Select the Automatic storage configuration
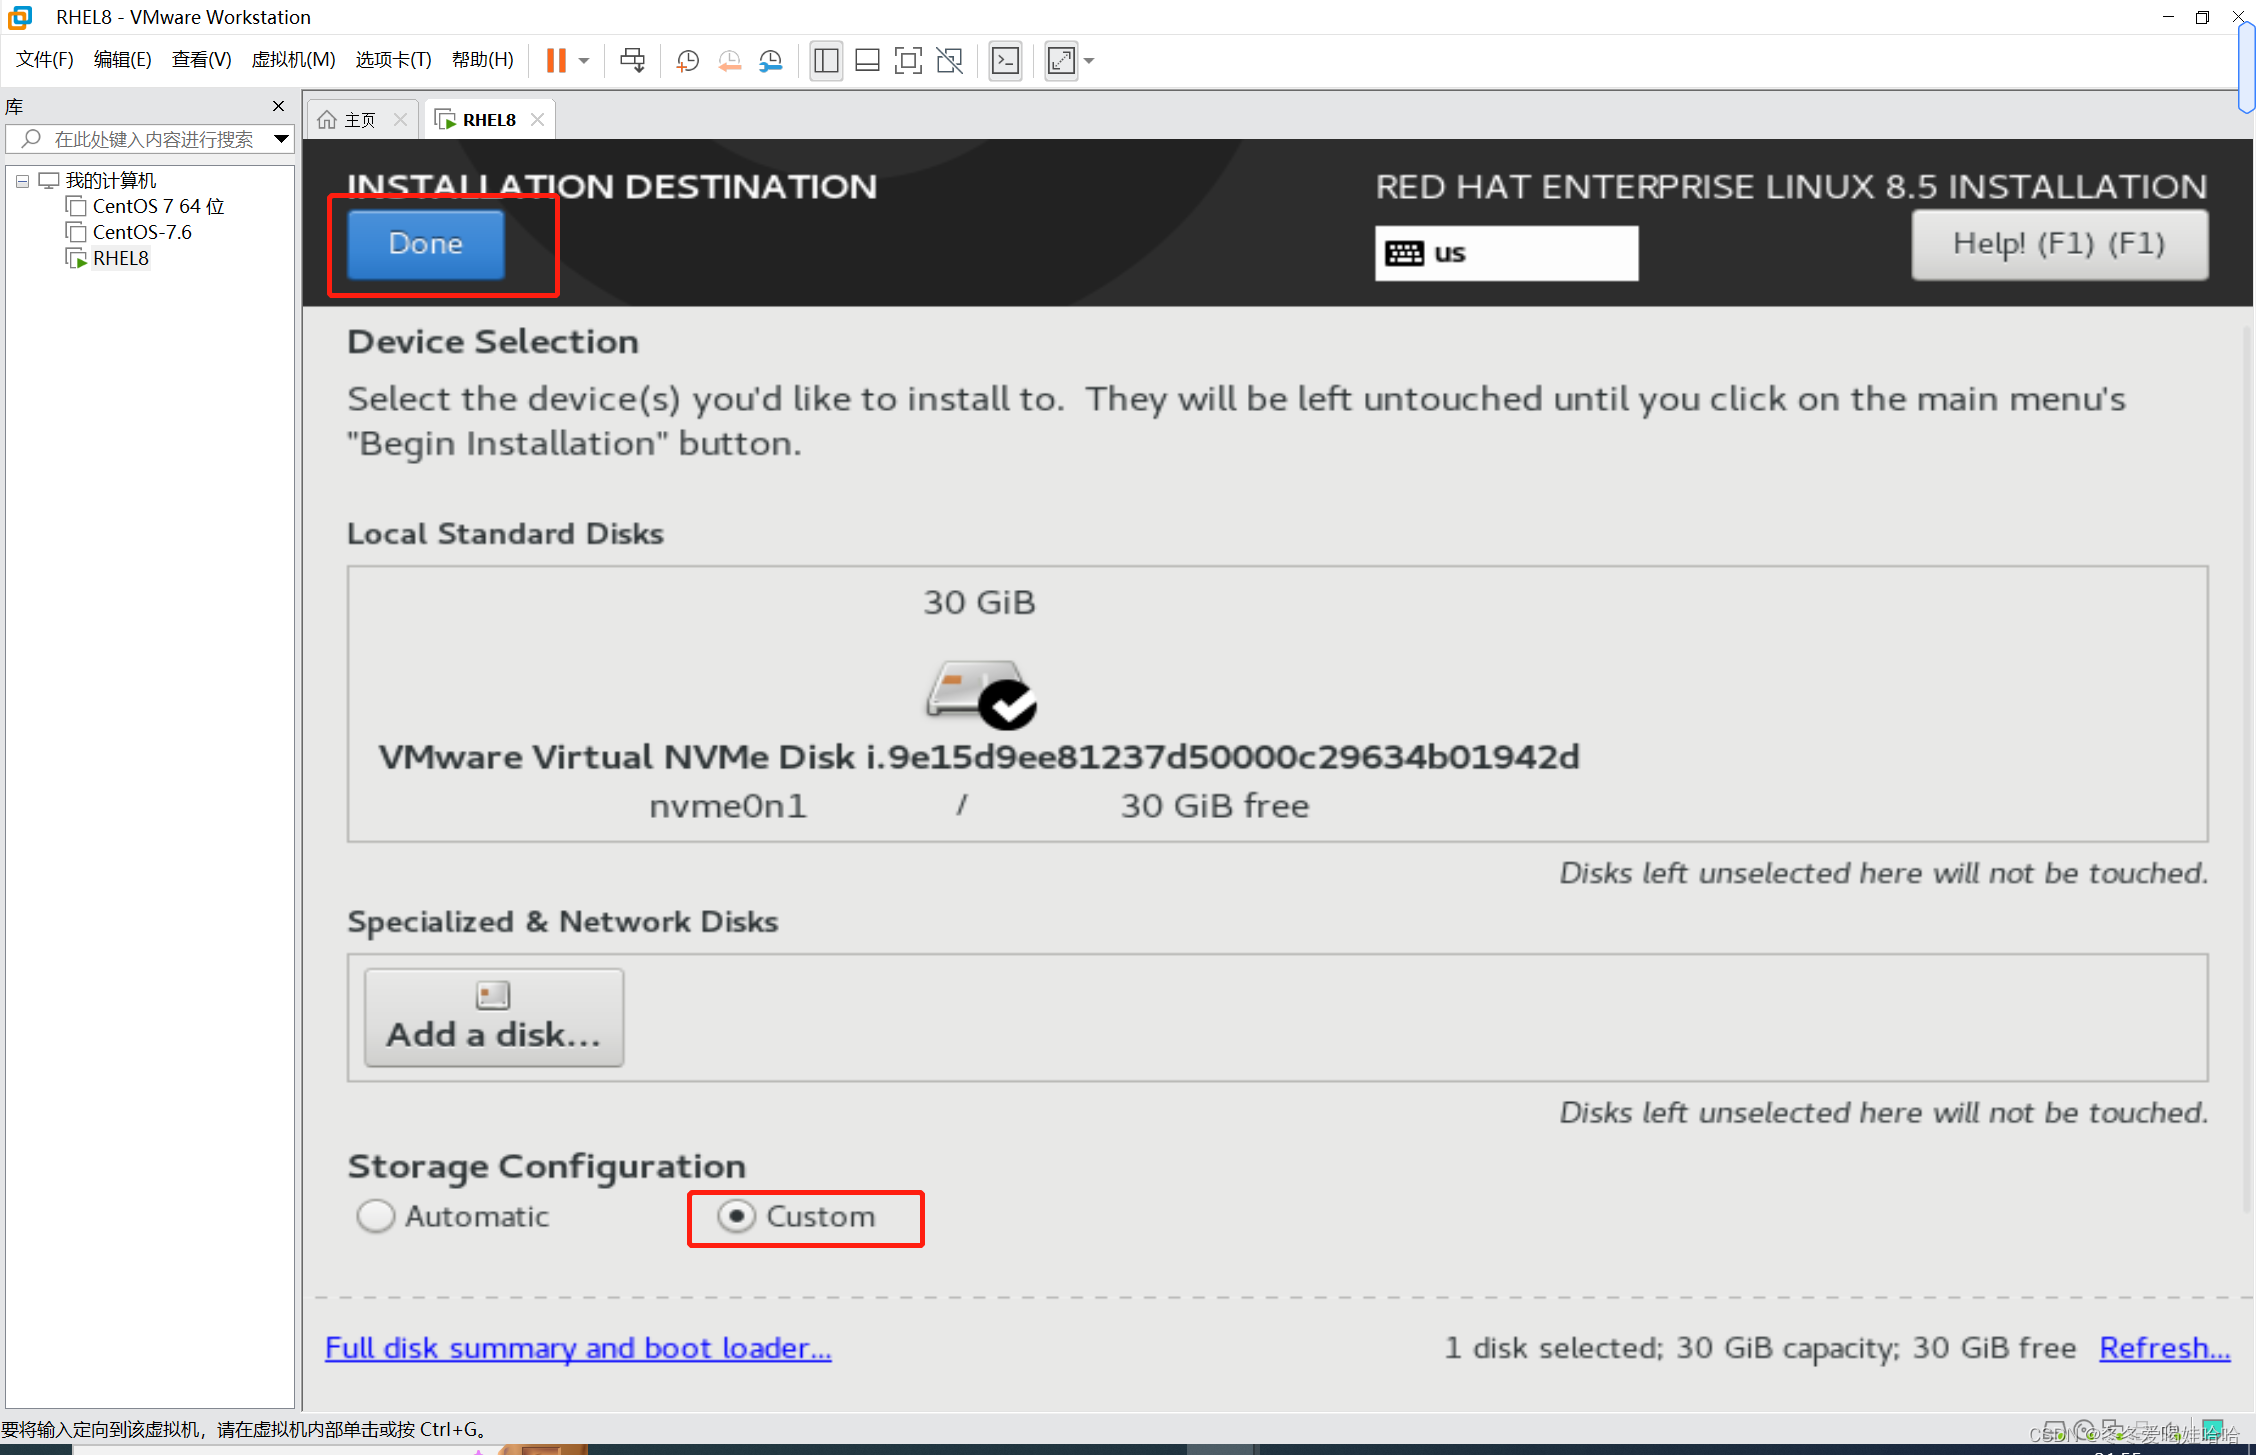This screenshot has height=1455, width=2256. pyautogui.click(x=453, y=1216)
